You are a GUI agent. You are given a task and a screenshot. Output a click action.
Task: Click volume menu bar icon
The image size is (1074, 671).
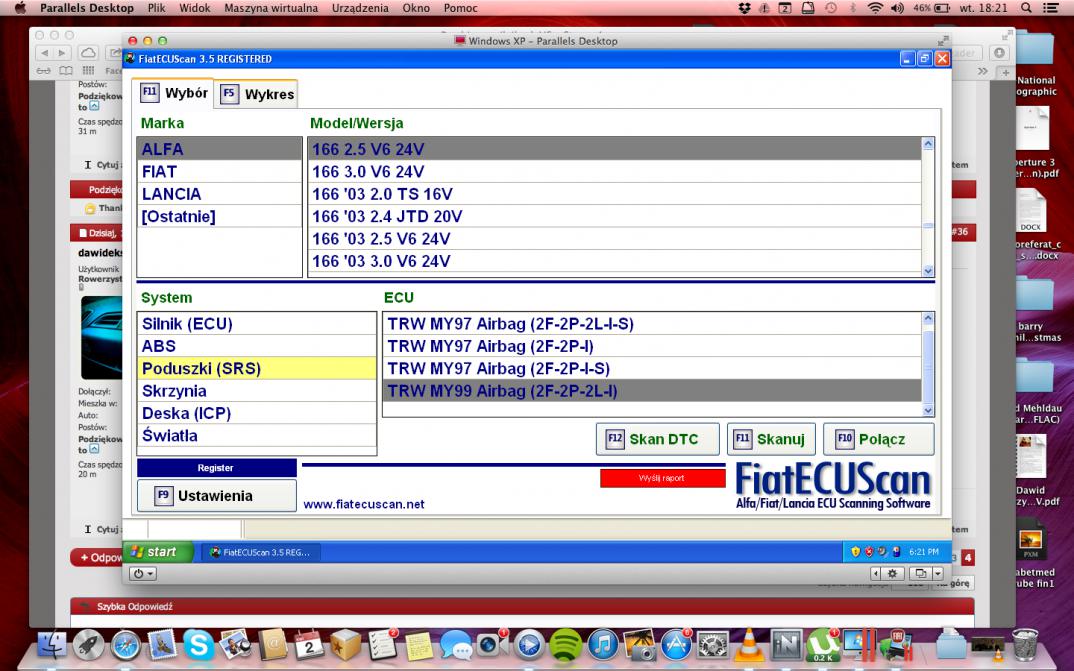[x=897, y=8]
